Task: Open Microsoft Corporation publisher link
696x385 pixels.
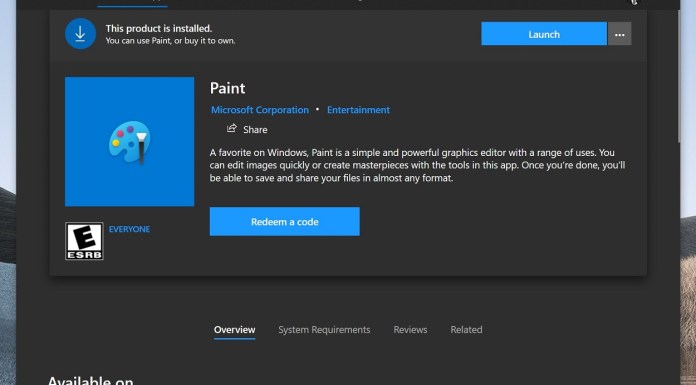Action: (x=260, y=110)
